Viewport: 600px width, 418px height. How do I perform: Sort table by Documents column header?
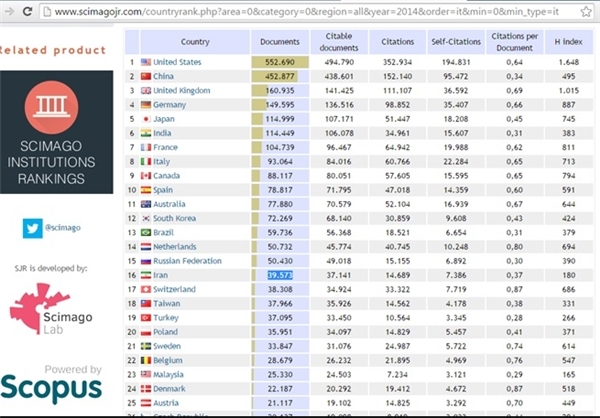[280, 42]
